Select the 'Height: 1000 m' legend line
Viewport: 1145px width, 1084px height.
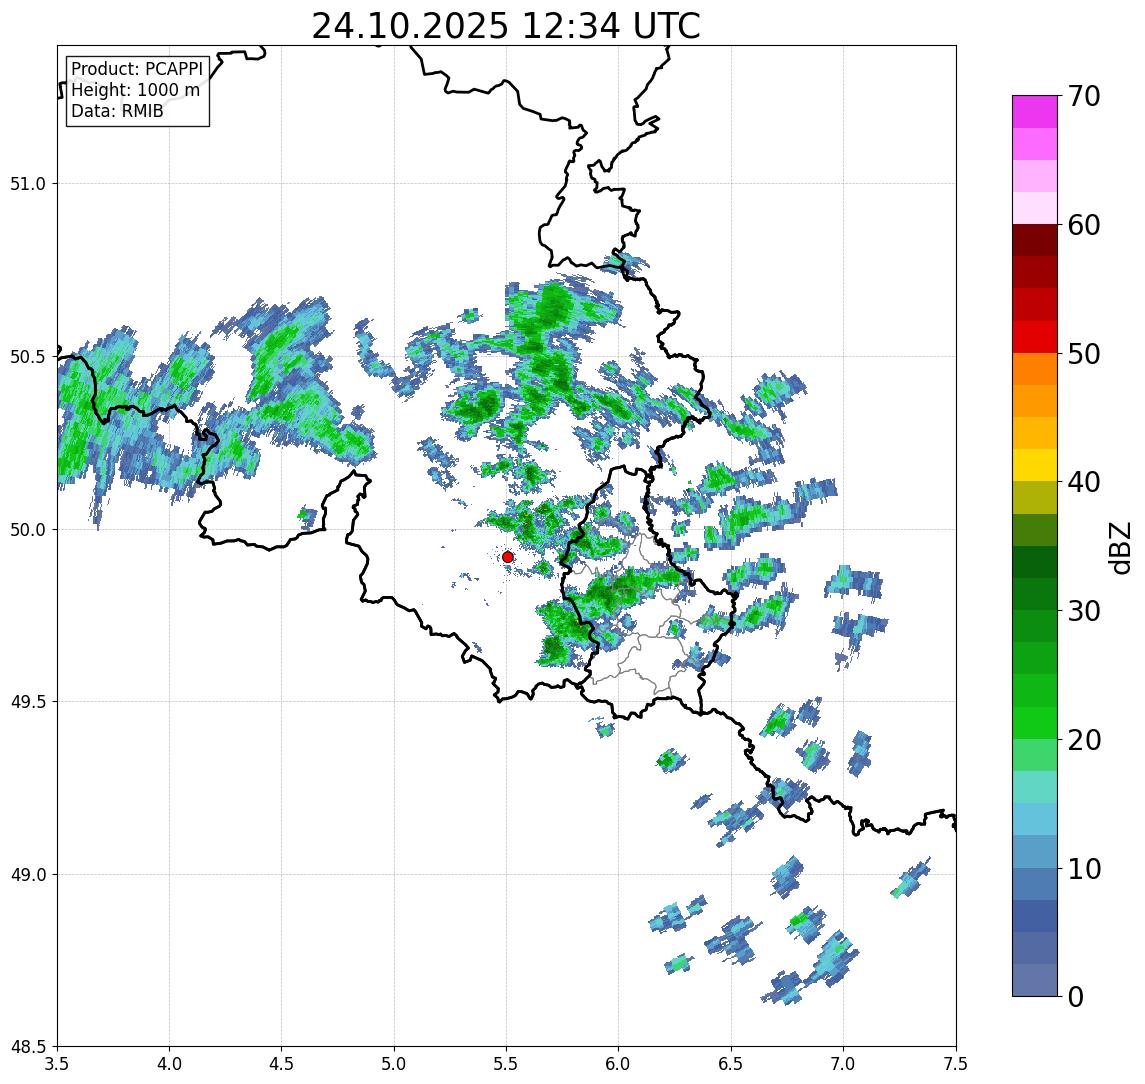pyautogui.click(x=135, y=90)
